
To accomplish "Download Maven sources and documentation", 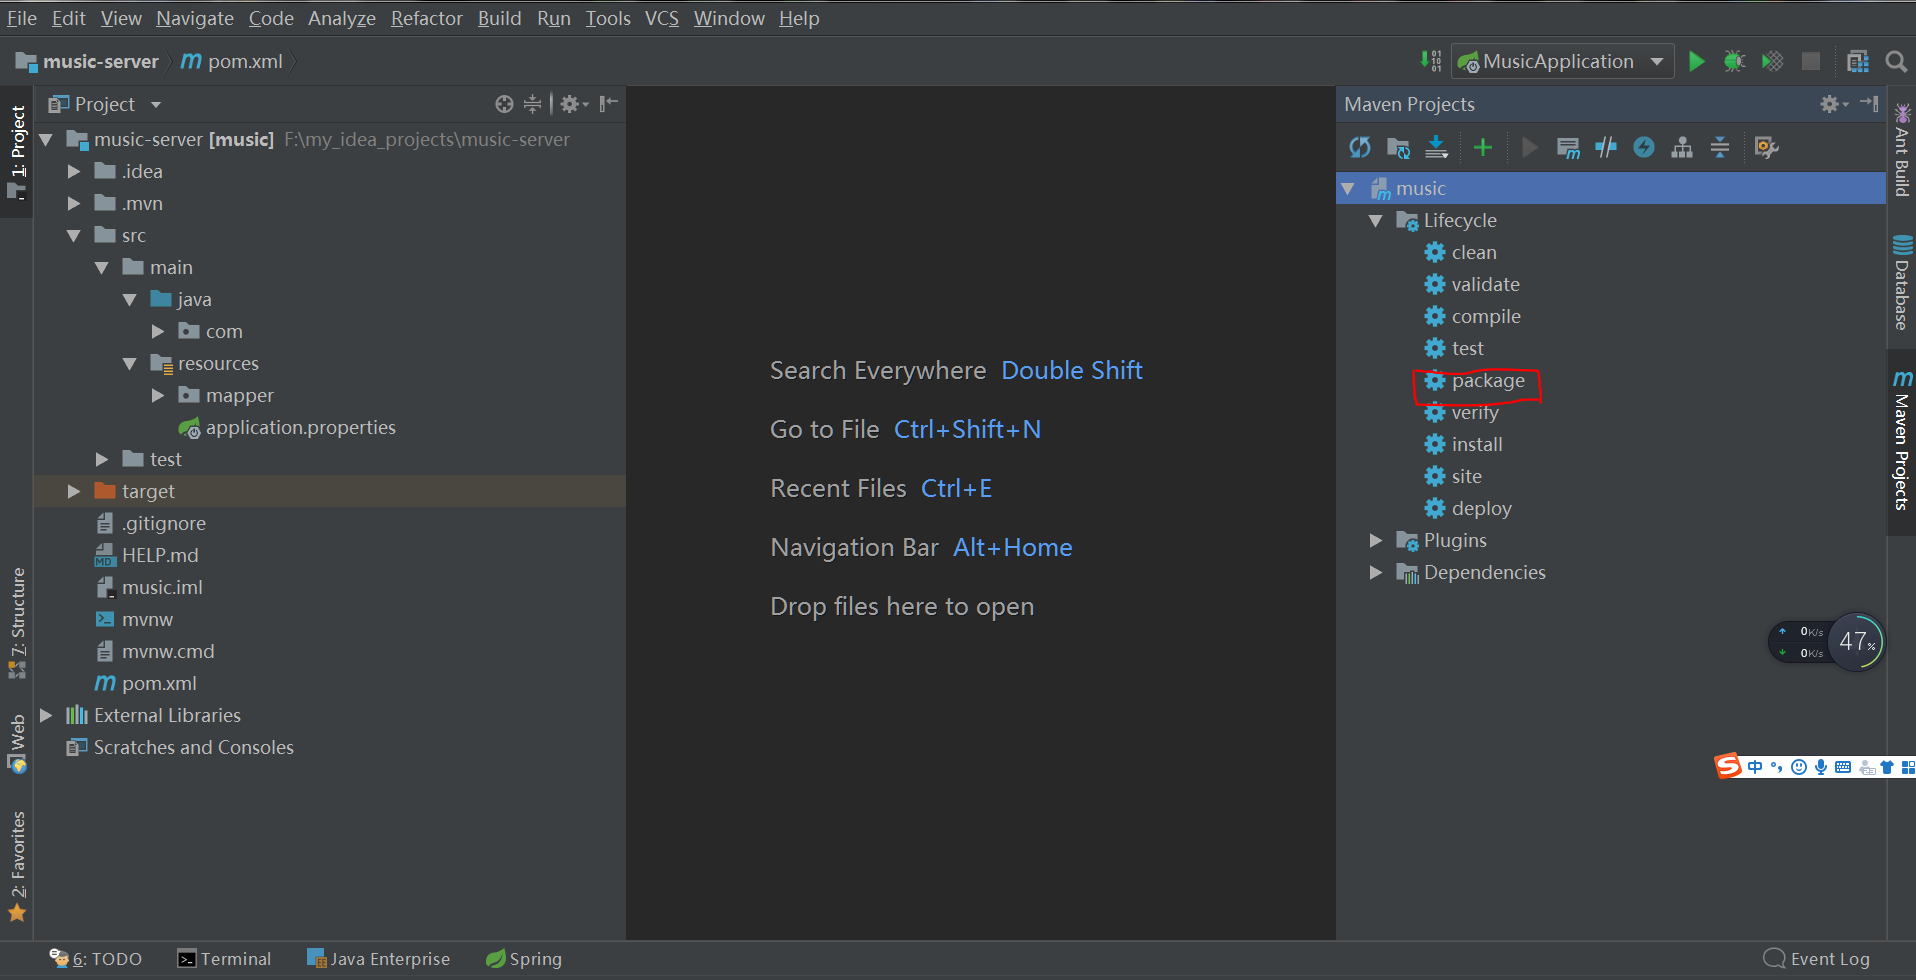I will [x=1436, y=148].
